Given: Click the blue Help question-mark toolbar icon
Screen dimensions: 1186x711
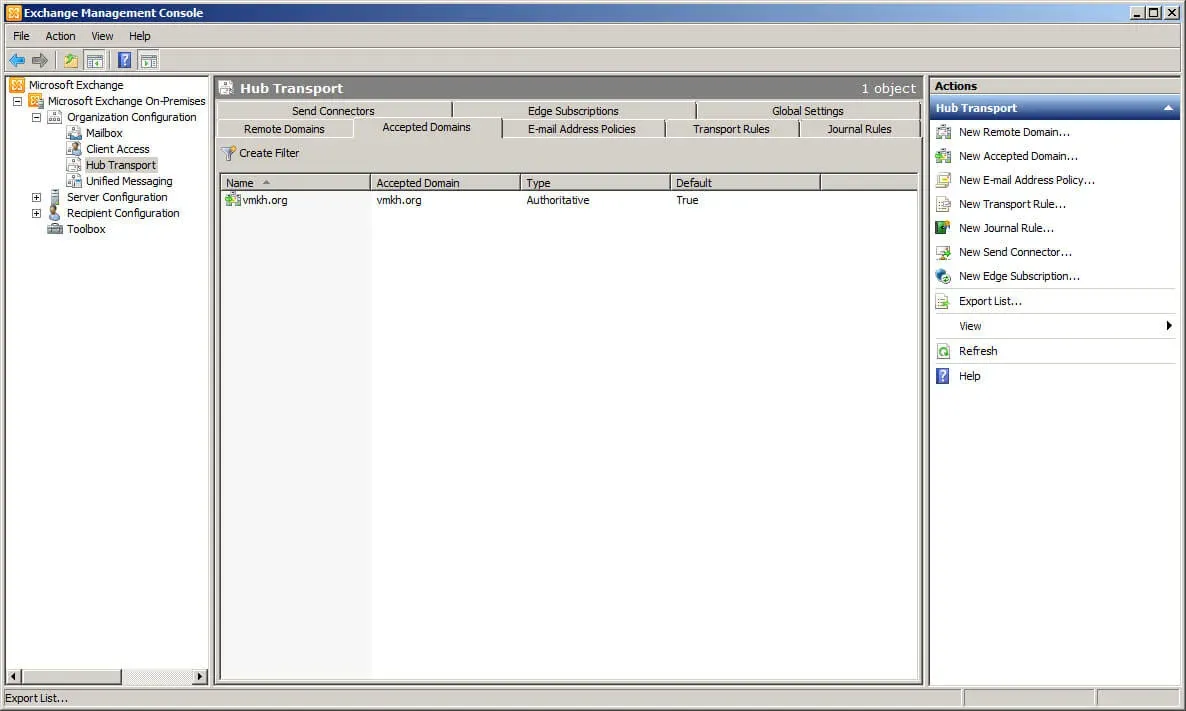Looking at the screenshot, I should click(125, 61).
